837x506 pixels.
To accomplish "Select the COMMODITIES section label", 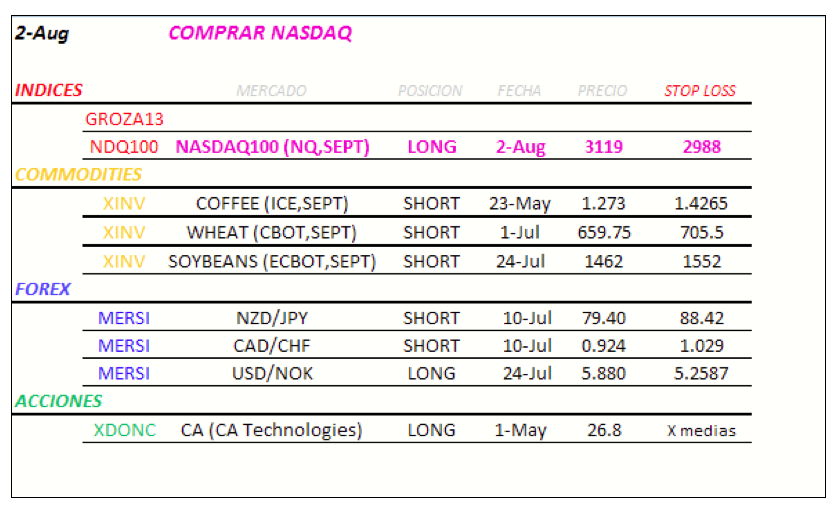I will tap(64, 175).
